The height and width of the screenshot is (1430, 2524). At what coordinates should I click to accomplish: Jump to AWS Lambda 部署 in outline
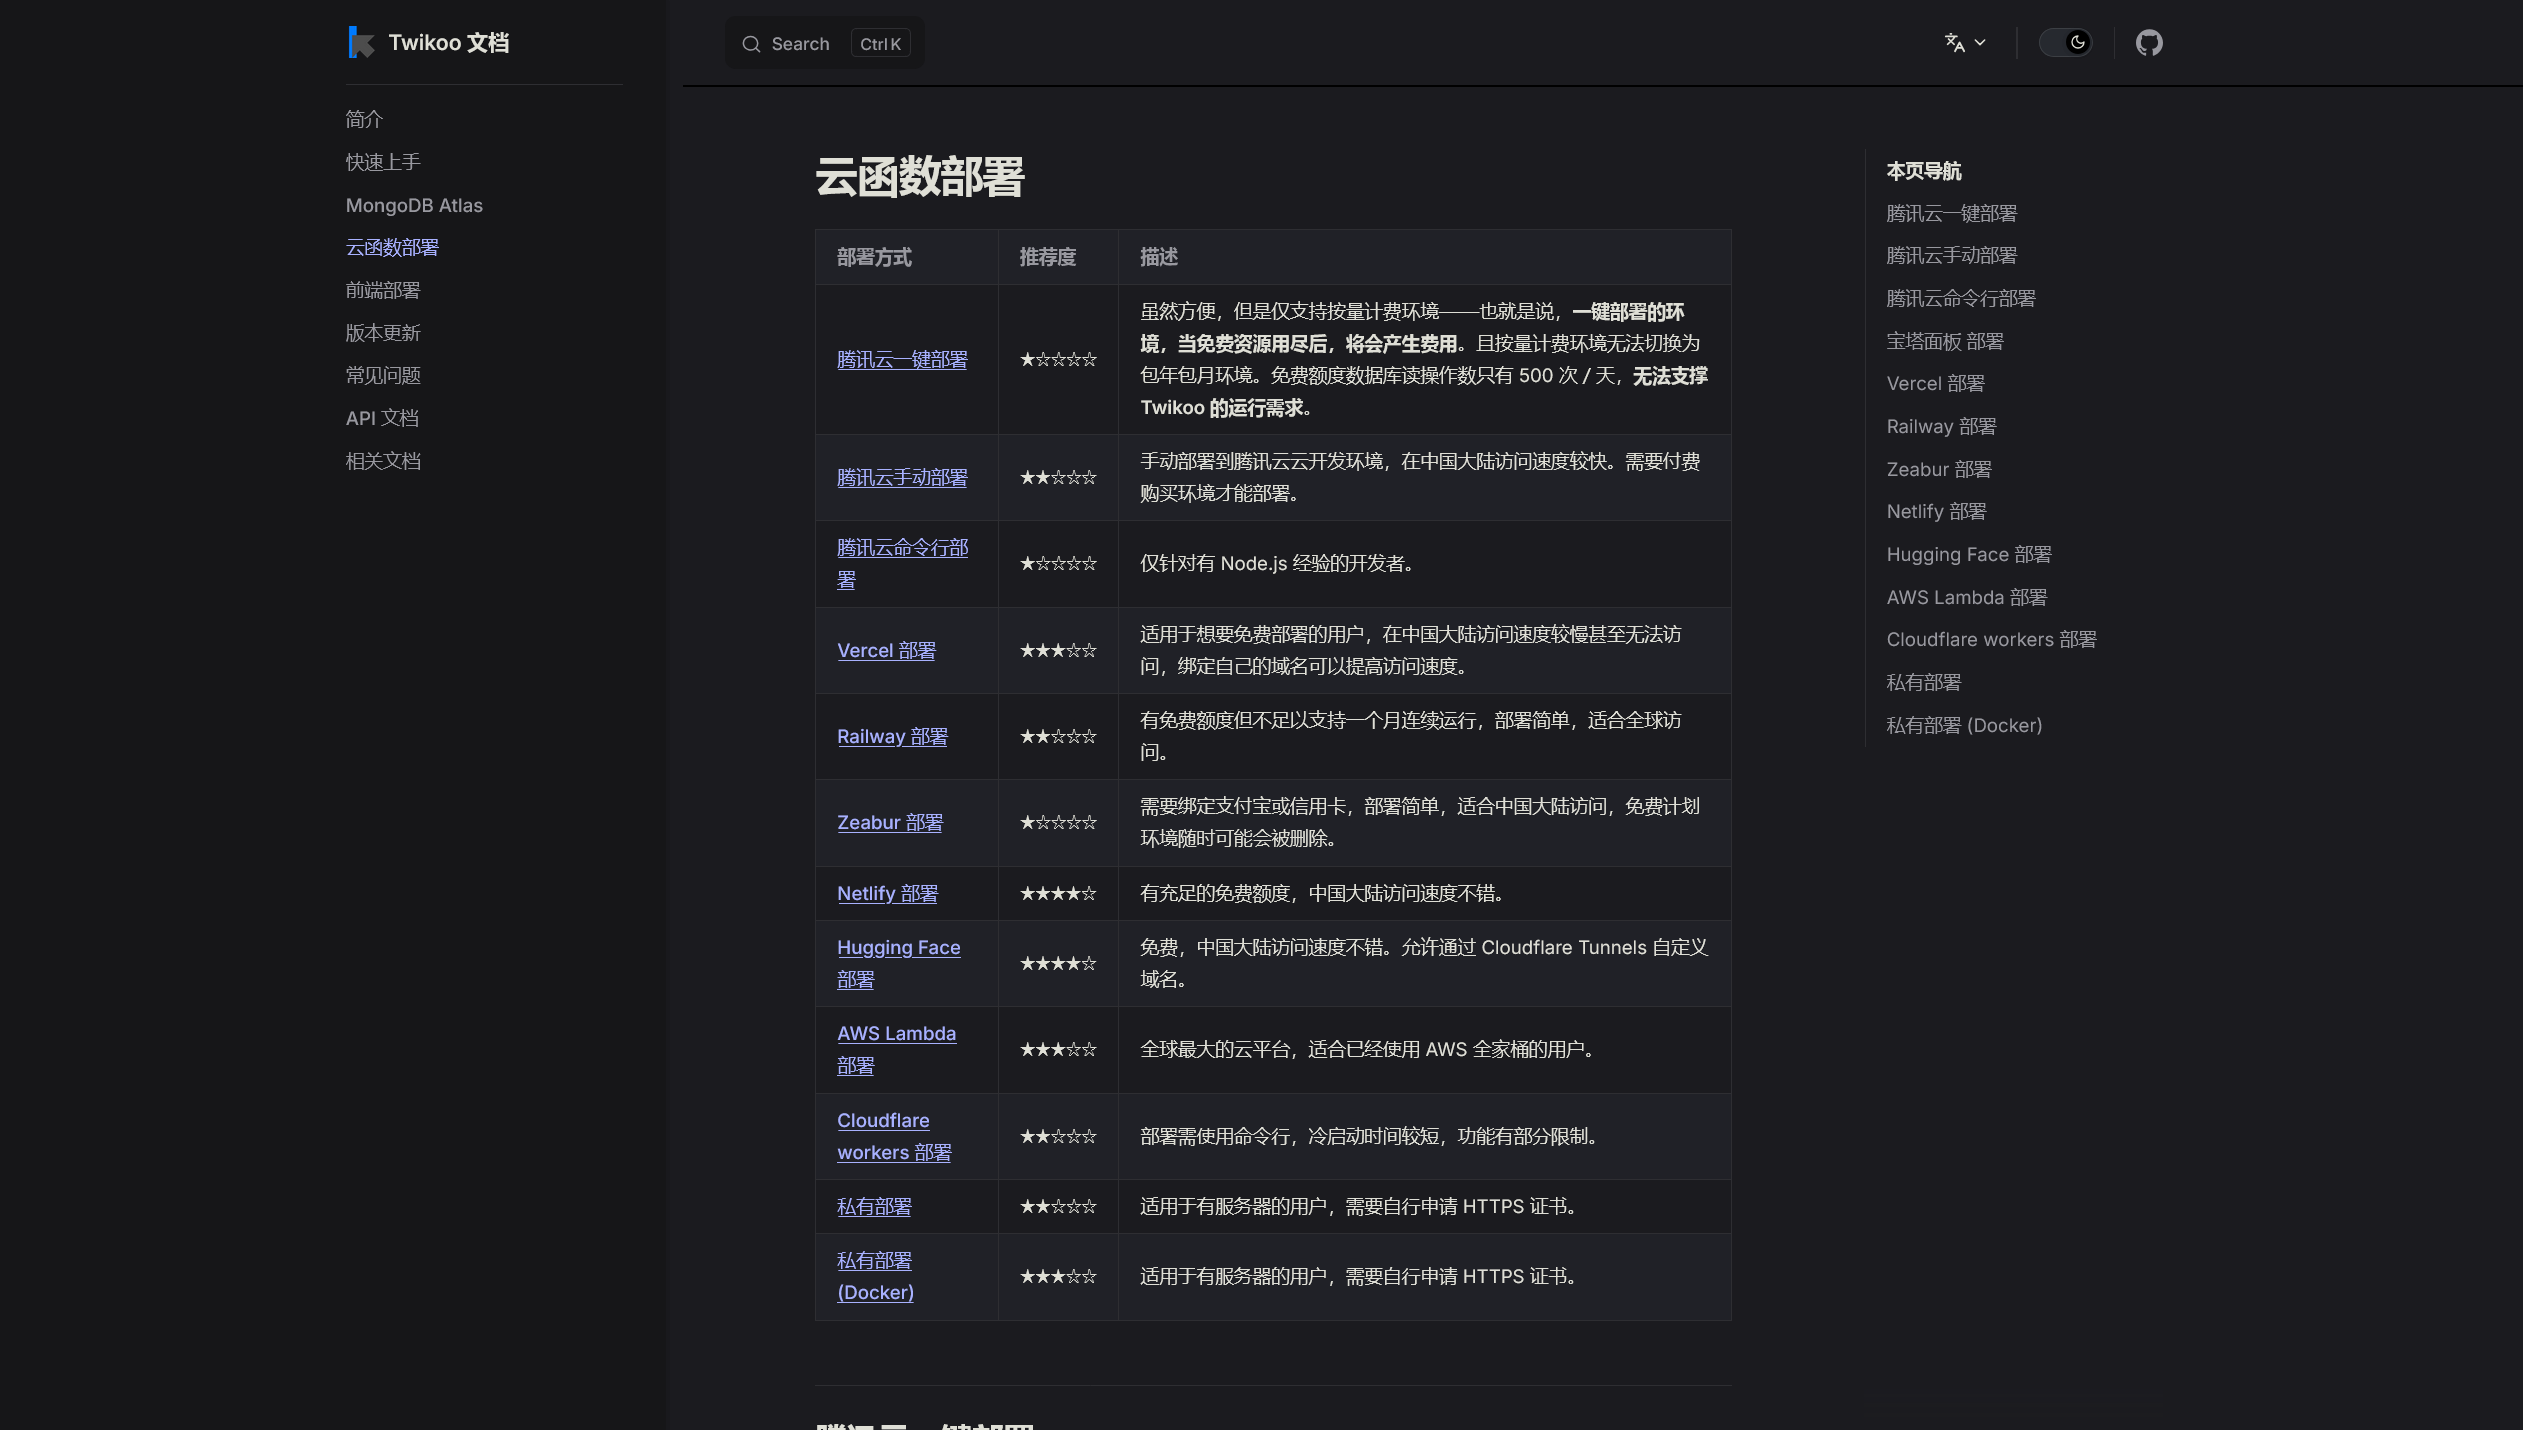(1966, 598)
